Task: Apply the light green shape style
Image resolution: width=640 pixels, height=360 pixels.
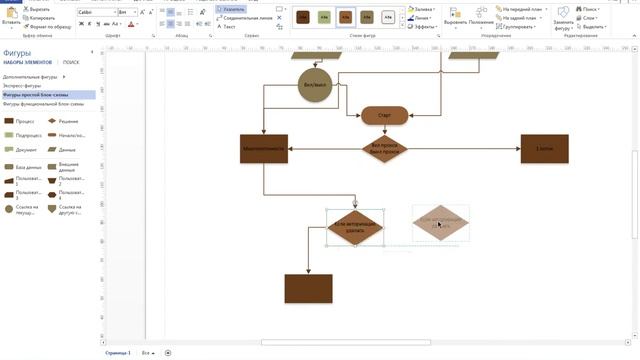Action: coord(324,18)
